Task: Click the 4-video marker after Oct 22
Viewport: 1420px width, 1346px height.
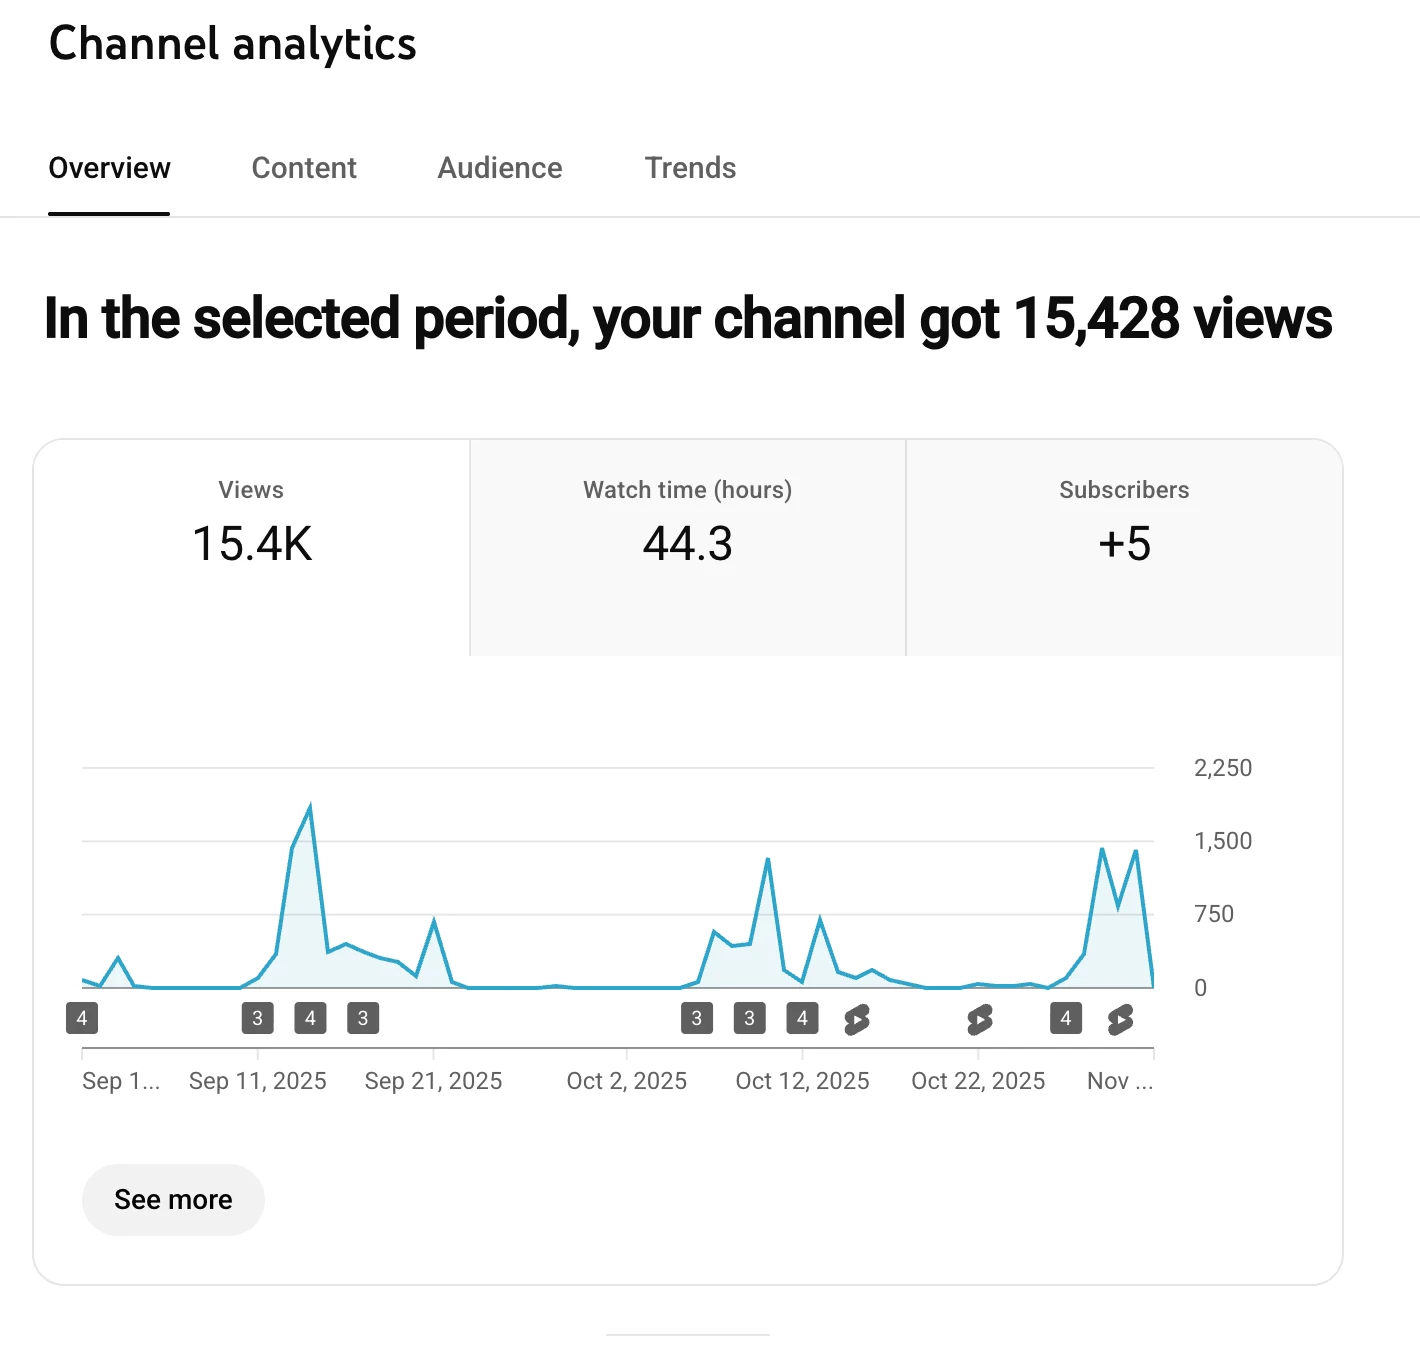Action: pos(1066,1018)
